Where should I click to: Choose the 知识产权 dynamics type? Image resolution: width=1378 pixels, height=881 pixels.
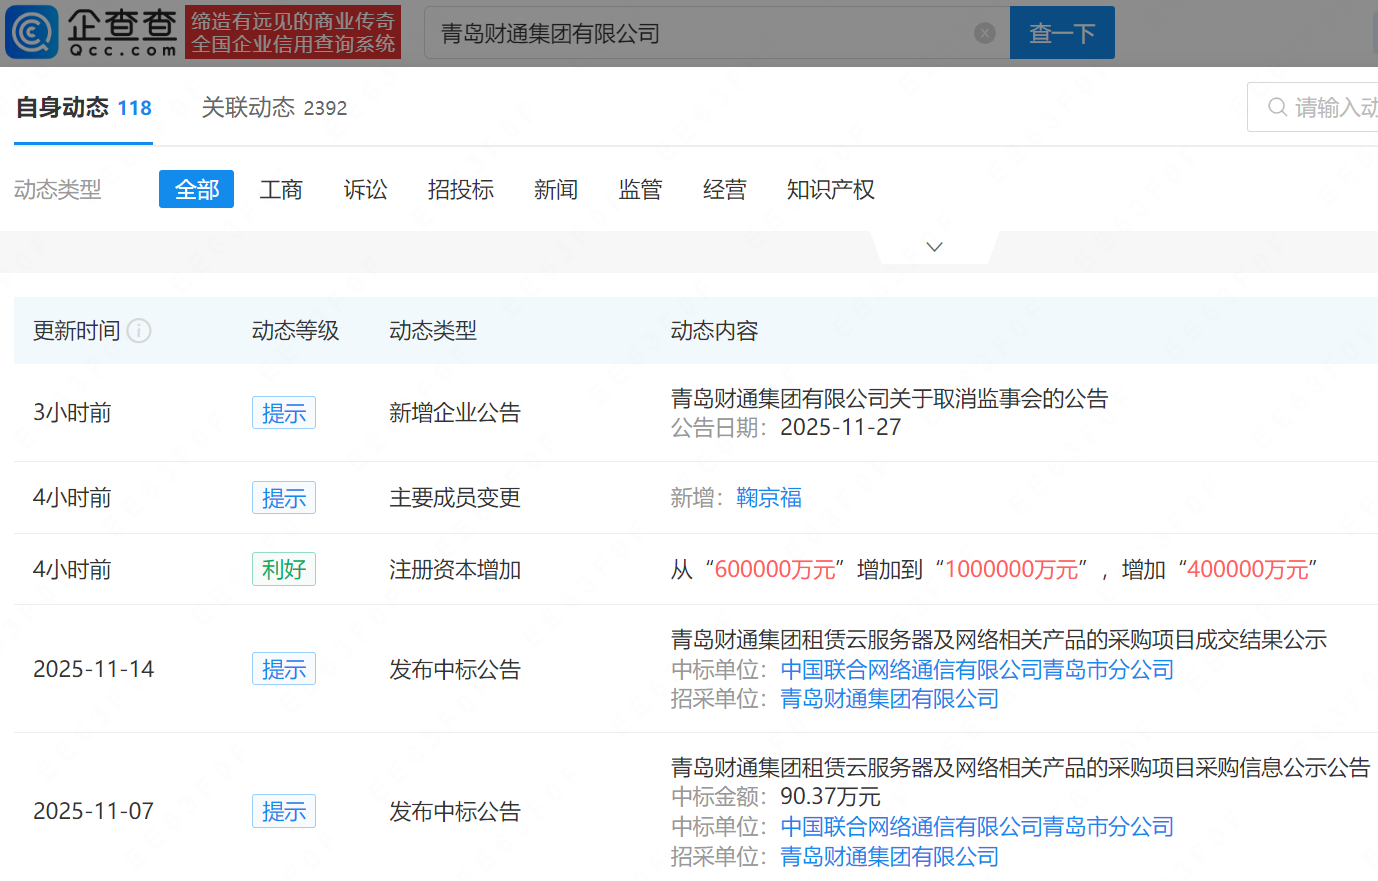tap(830, 190)
